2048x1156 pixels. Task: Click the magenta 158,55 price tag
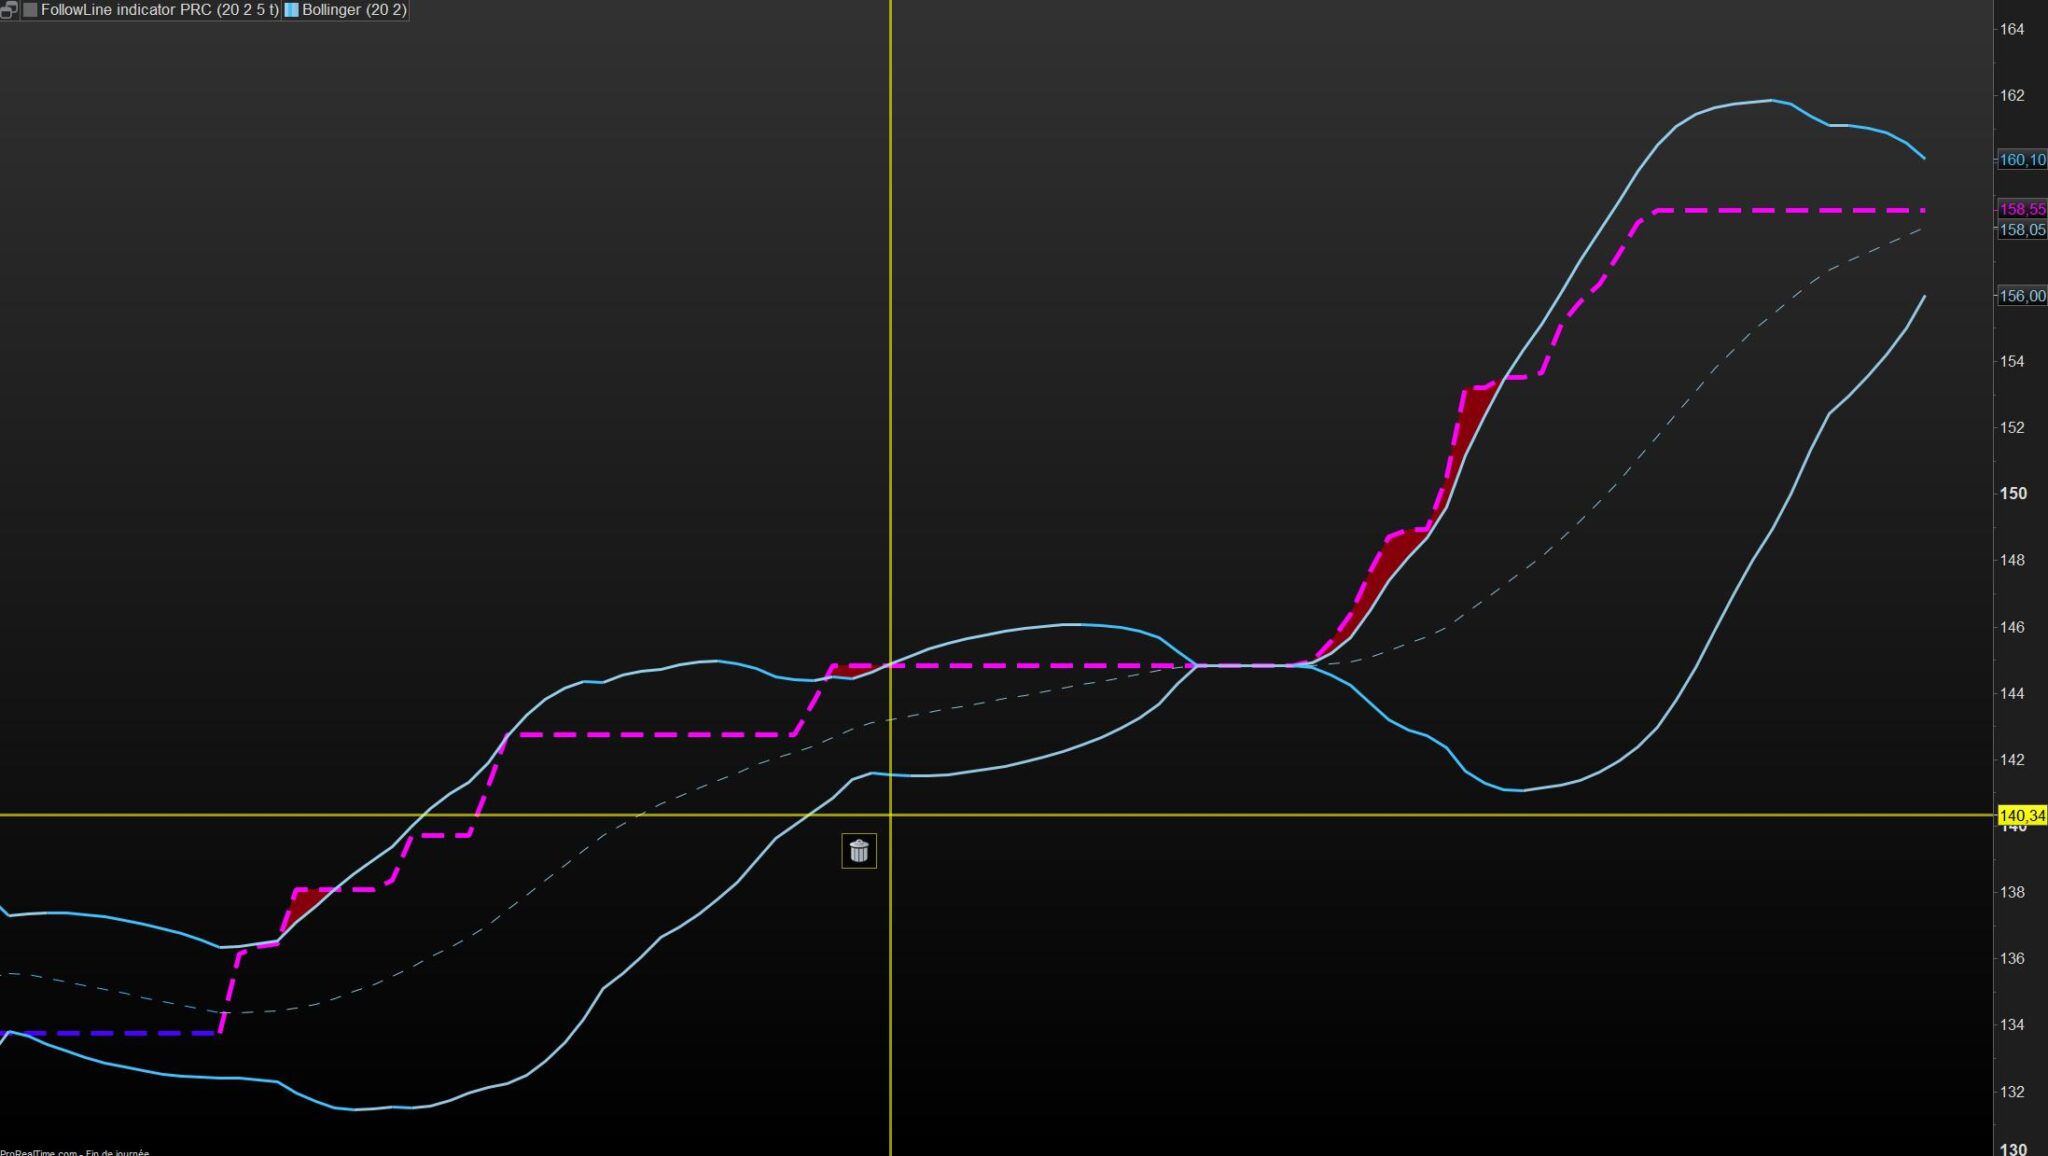[2021, 209]
